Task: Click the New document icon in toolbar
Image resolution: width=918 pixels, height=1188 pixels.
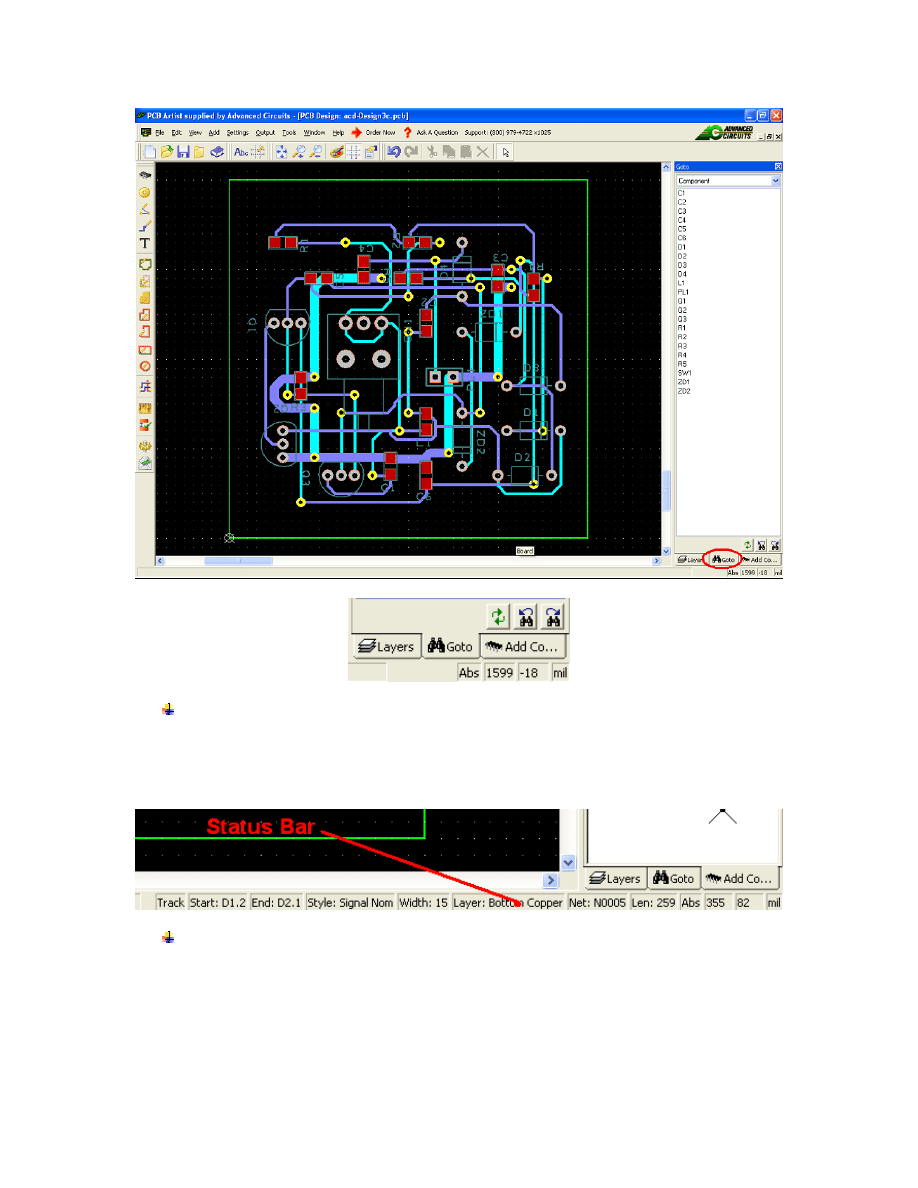Action: tap(149, 152)
